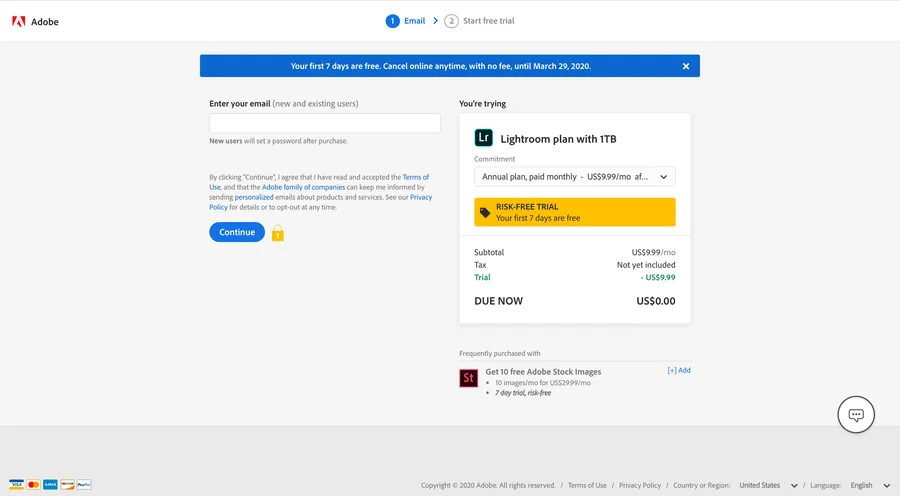The image size is (900, 496).
Task: Open Privacy Policy link in agreement text
Action: 421,197
